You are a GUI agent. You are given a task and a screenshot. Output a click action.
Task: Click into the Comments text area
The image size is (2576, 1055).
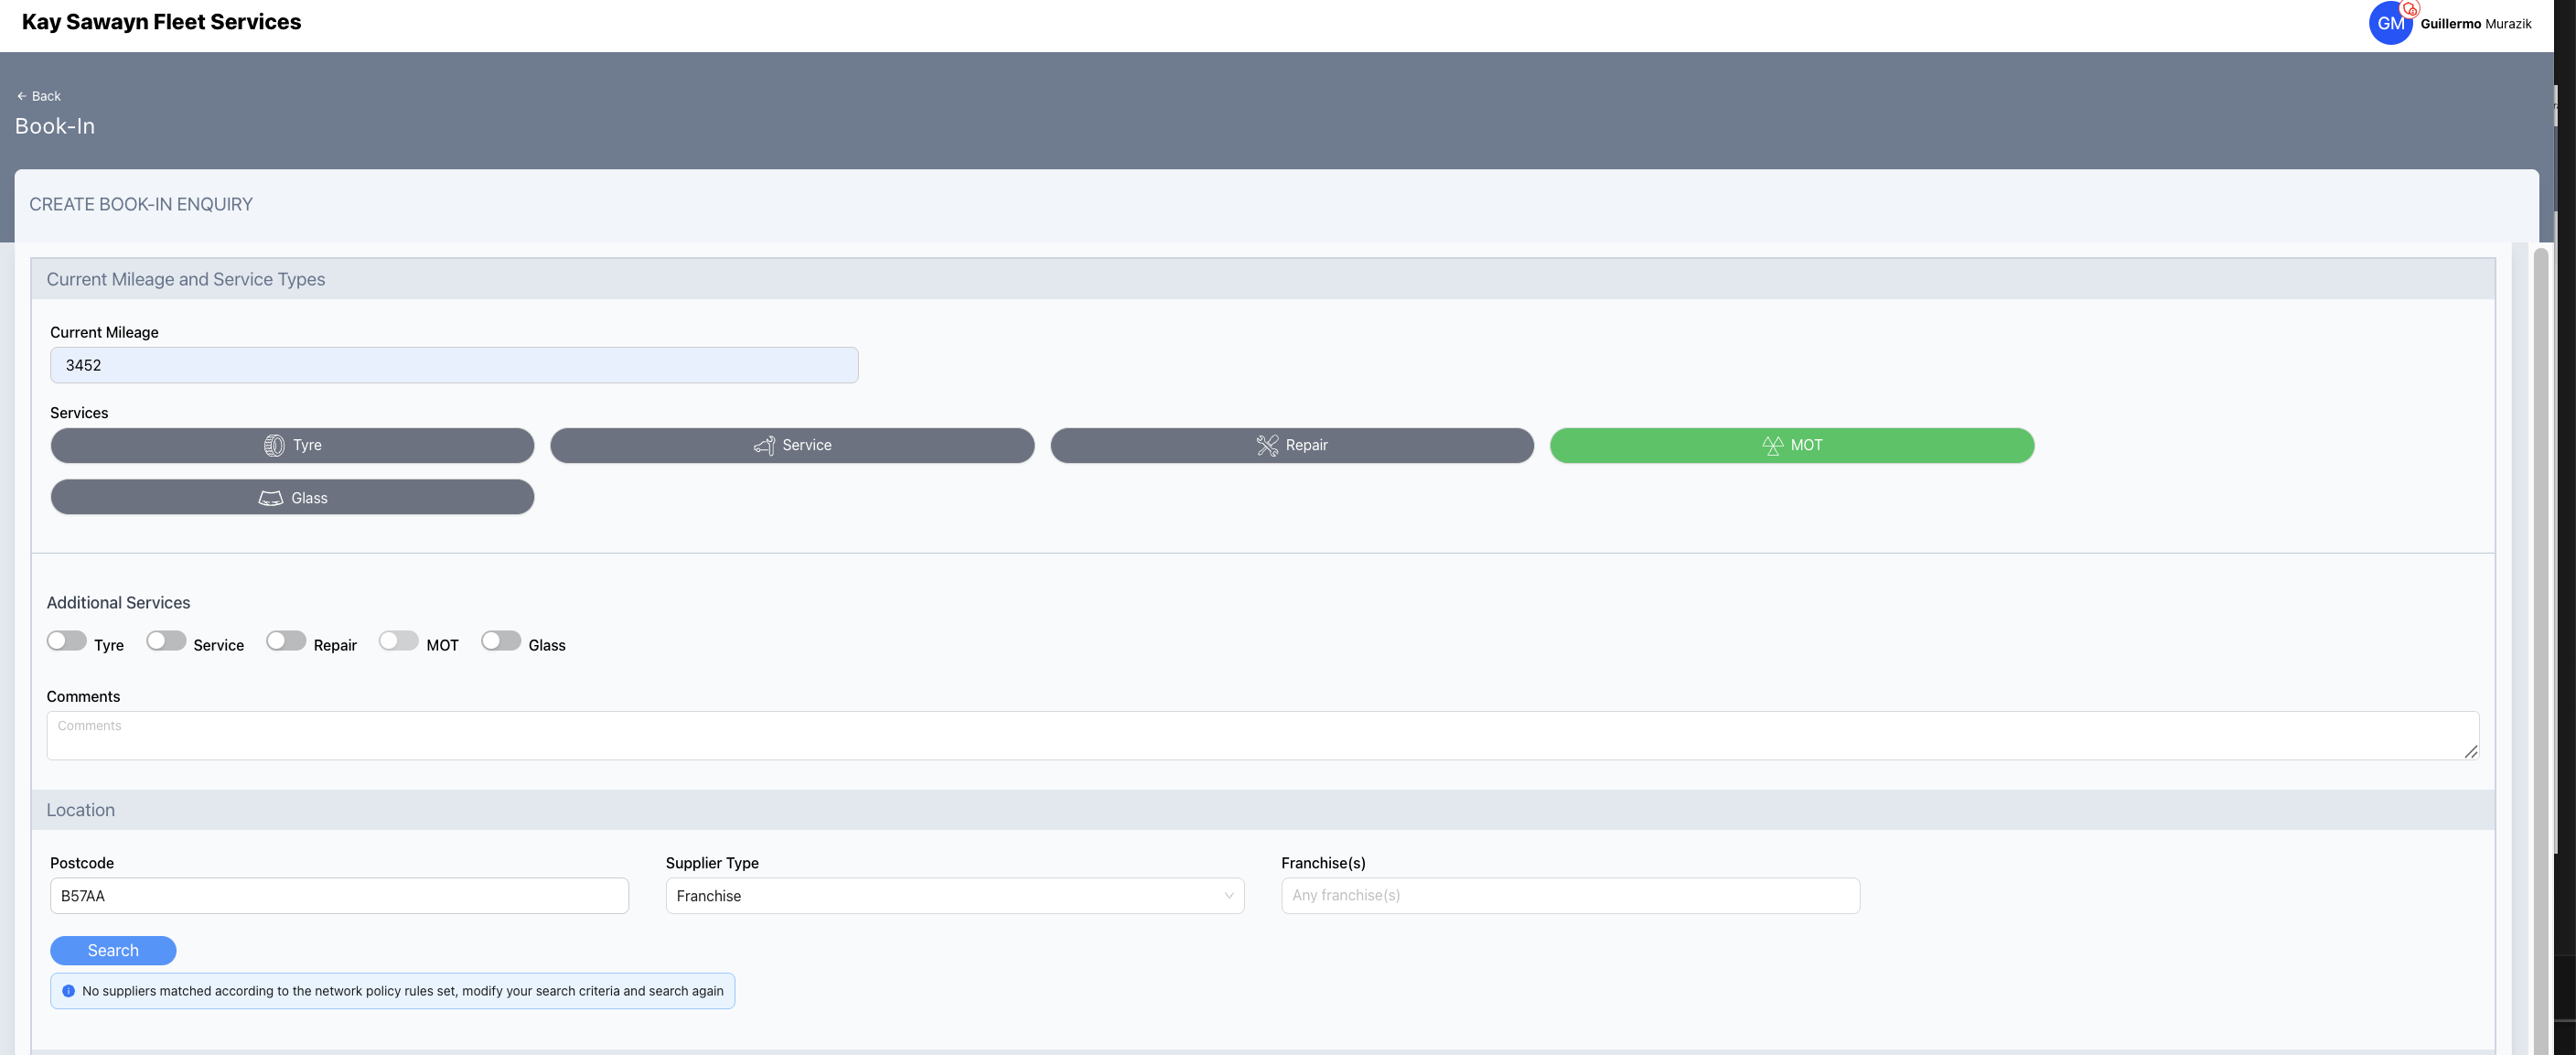[x=1262, y=736]
